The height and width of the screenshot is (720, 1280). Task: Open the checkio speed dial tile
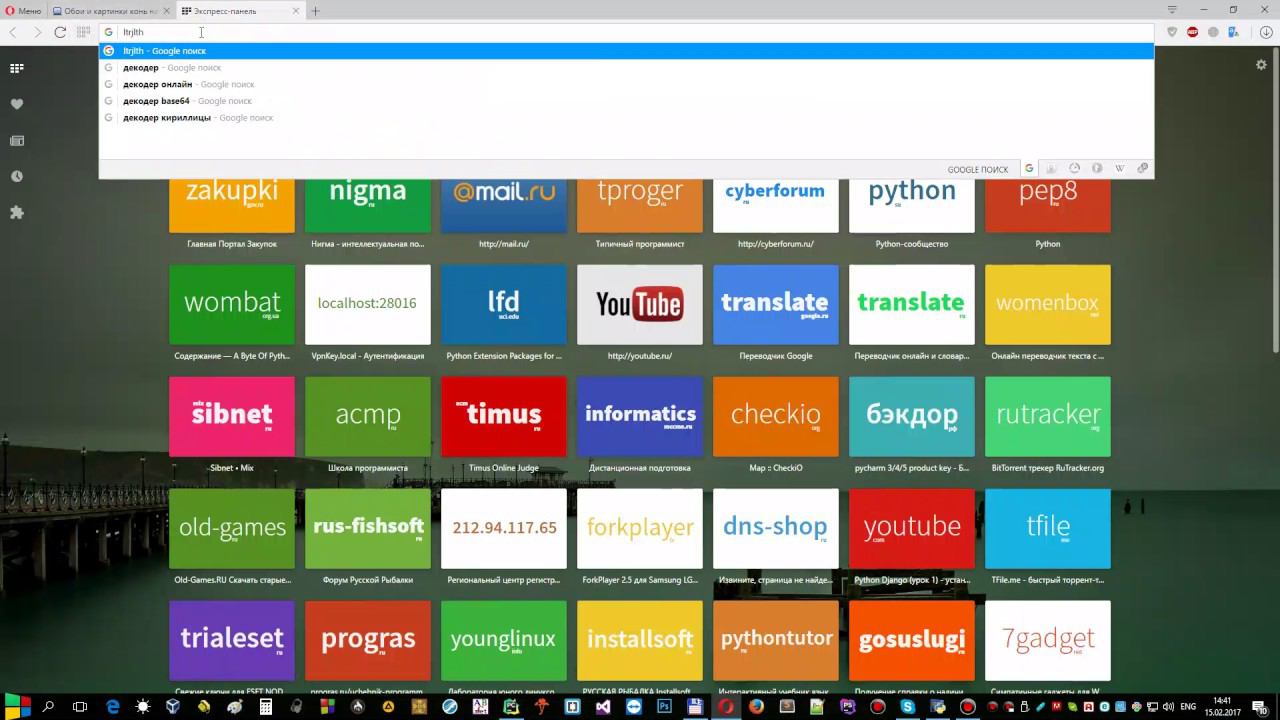tap(776, 416)
